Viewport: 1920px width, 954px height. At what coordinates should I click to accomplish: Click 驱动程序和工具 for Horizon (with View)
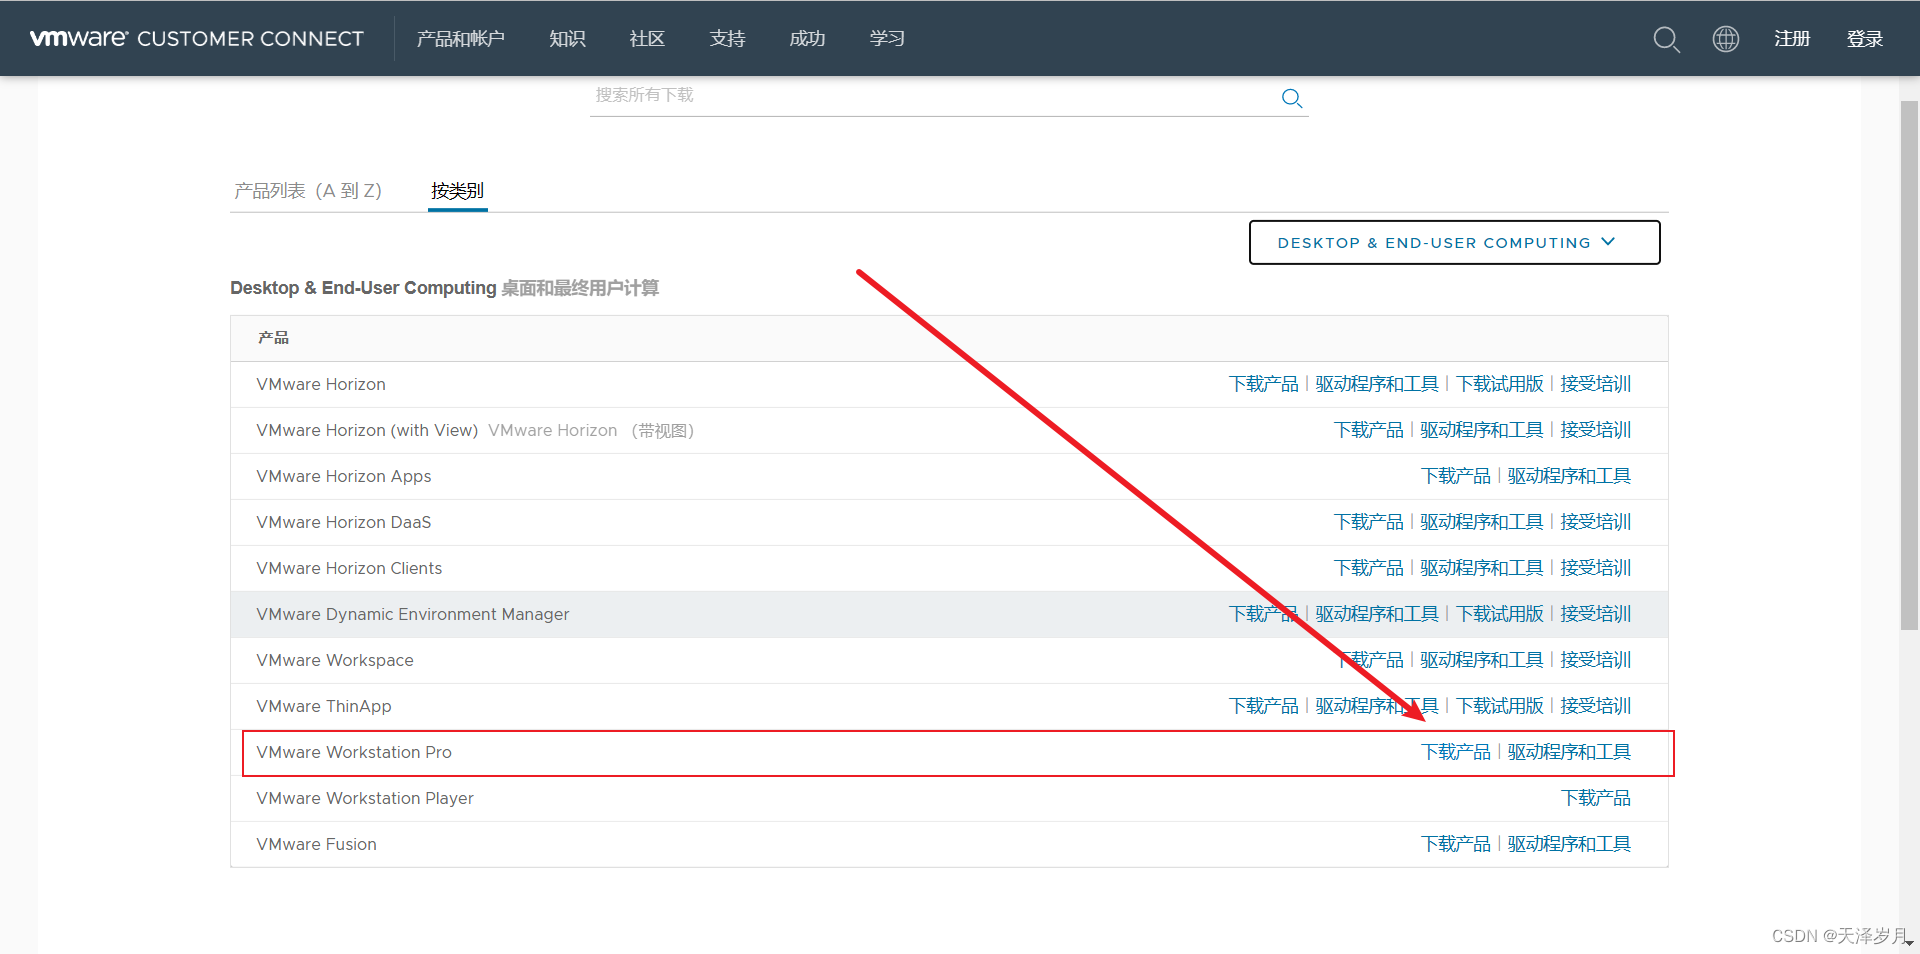point(1482,430)
